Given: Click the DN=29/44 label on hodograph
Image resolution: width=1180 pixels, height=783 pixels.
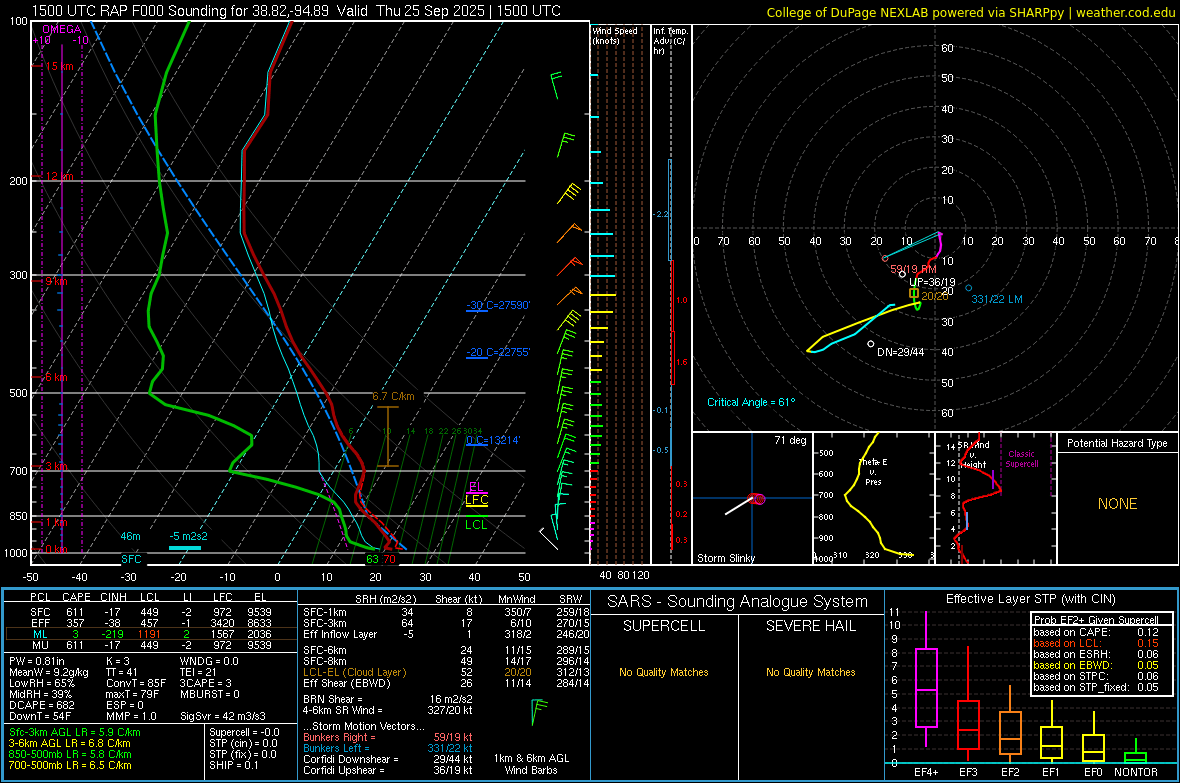Looking at the screenshot, I should pyautogui.click(x=900, y=352).
